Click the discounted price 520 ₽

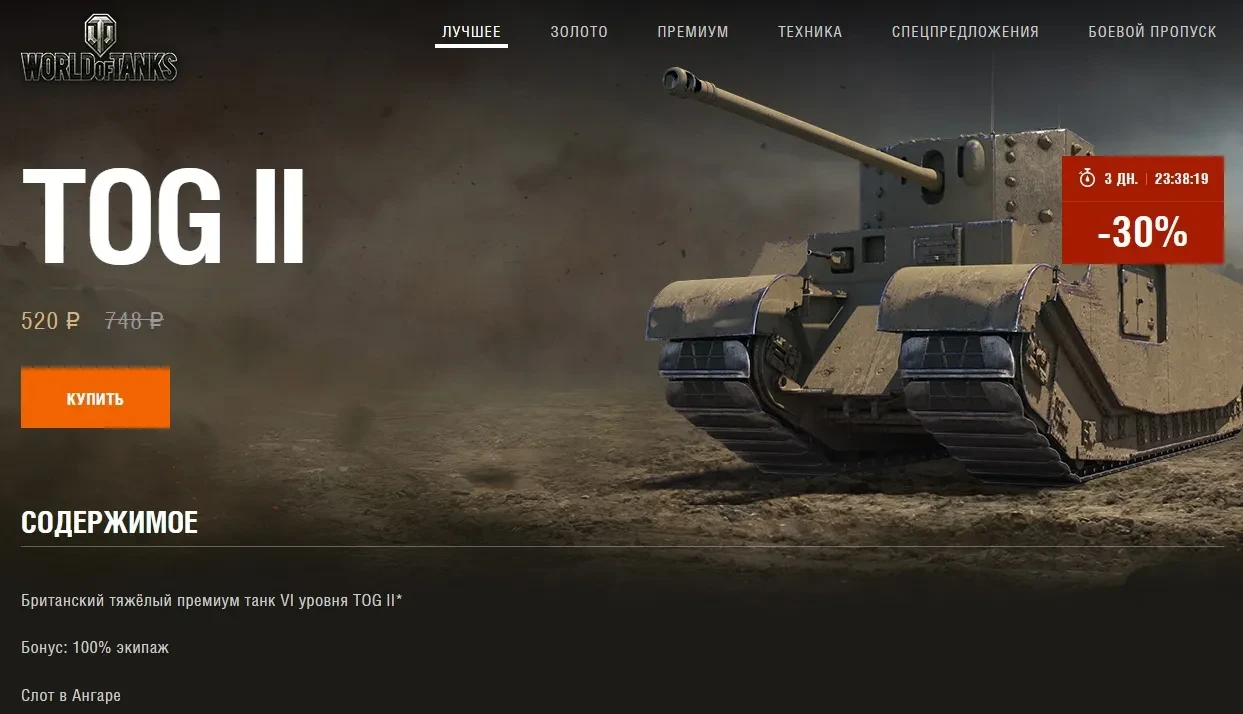point(50,321)
